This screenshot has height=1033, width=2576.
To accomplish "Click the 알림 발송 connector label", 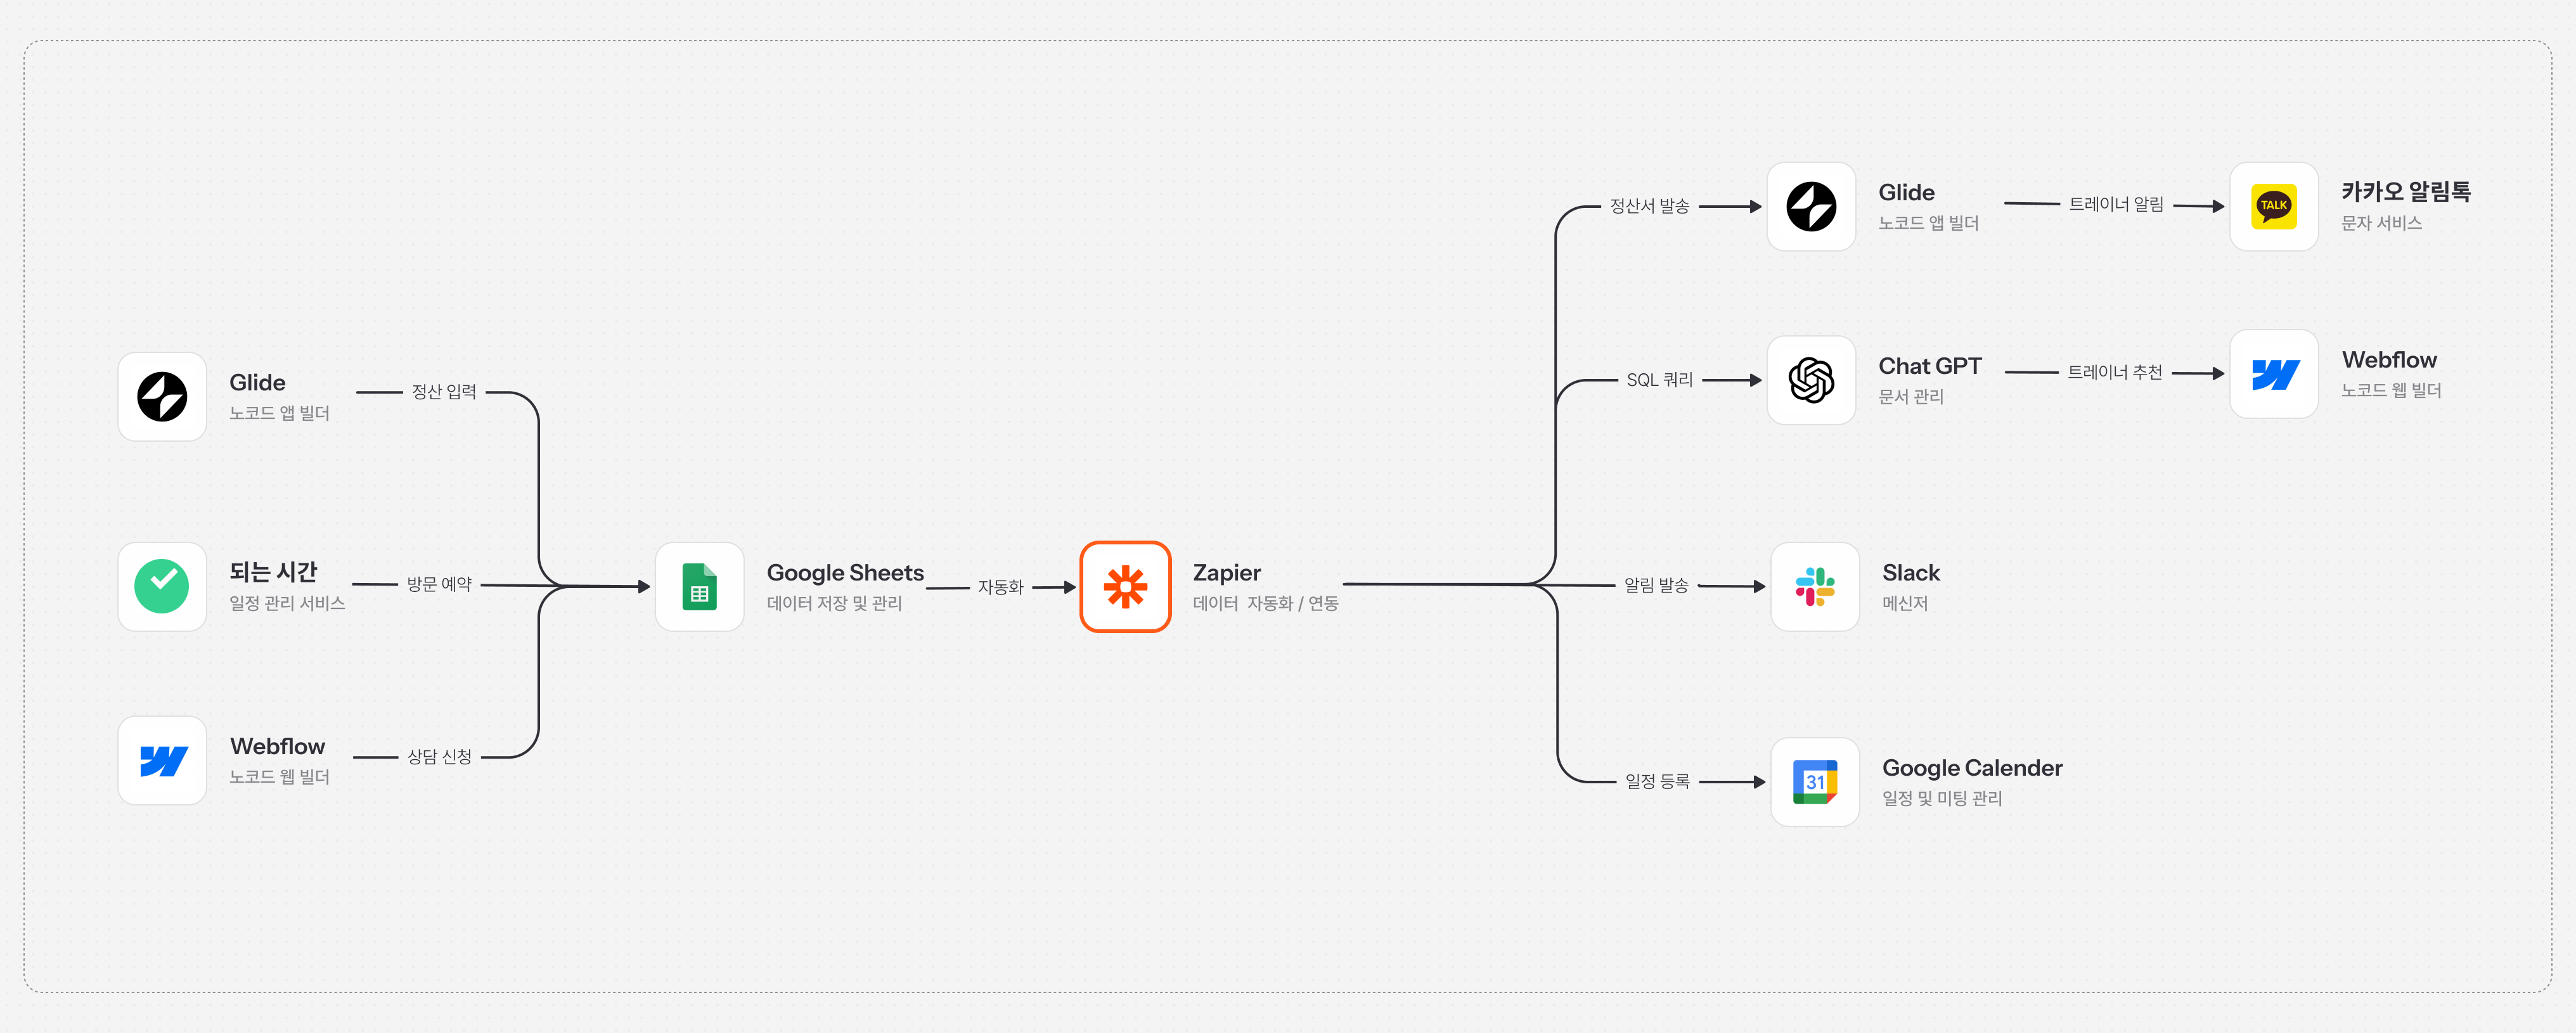I will point(1655,585).
